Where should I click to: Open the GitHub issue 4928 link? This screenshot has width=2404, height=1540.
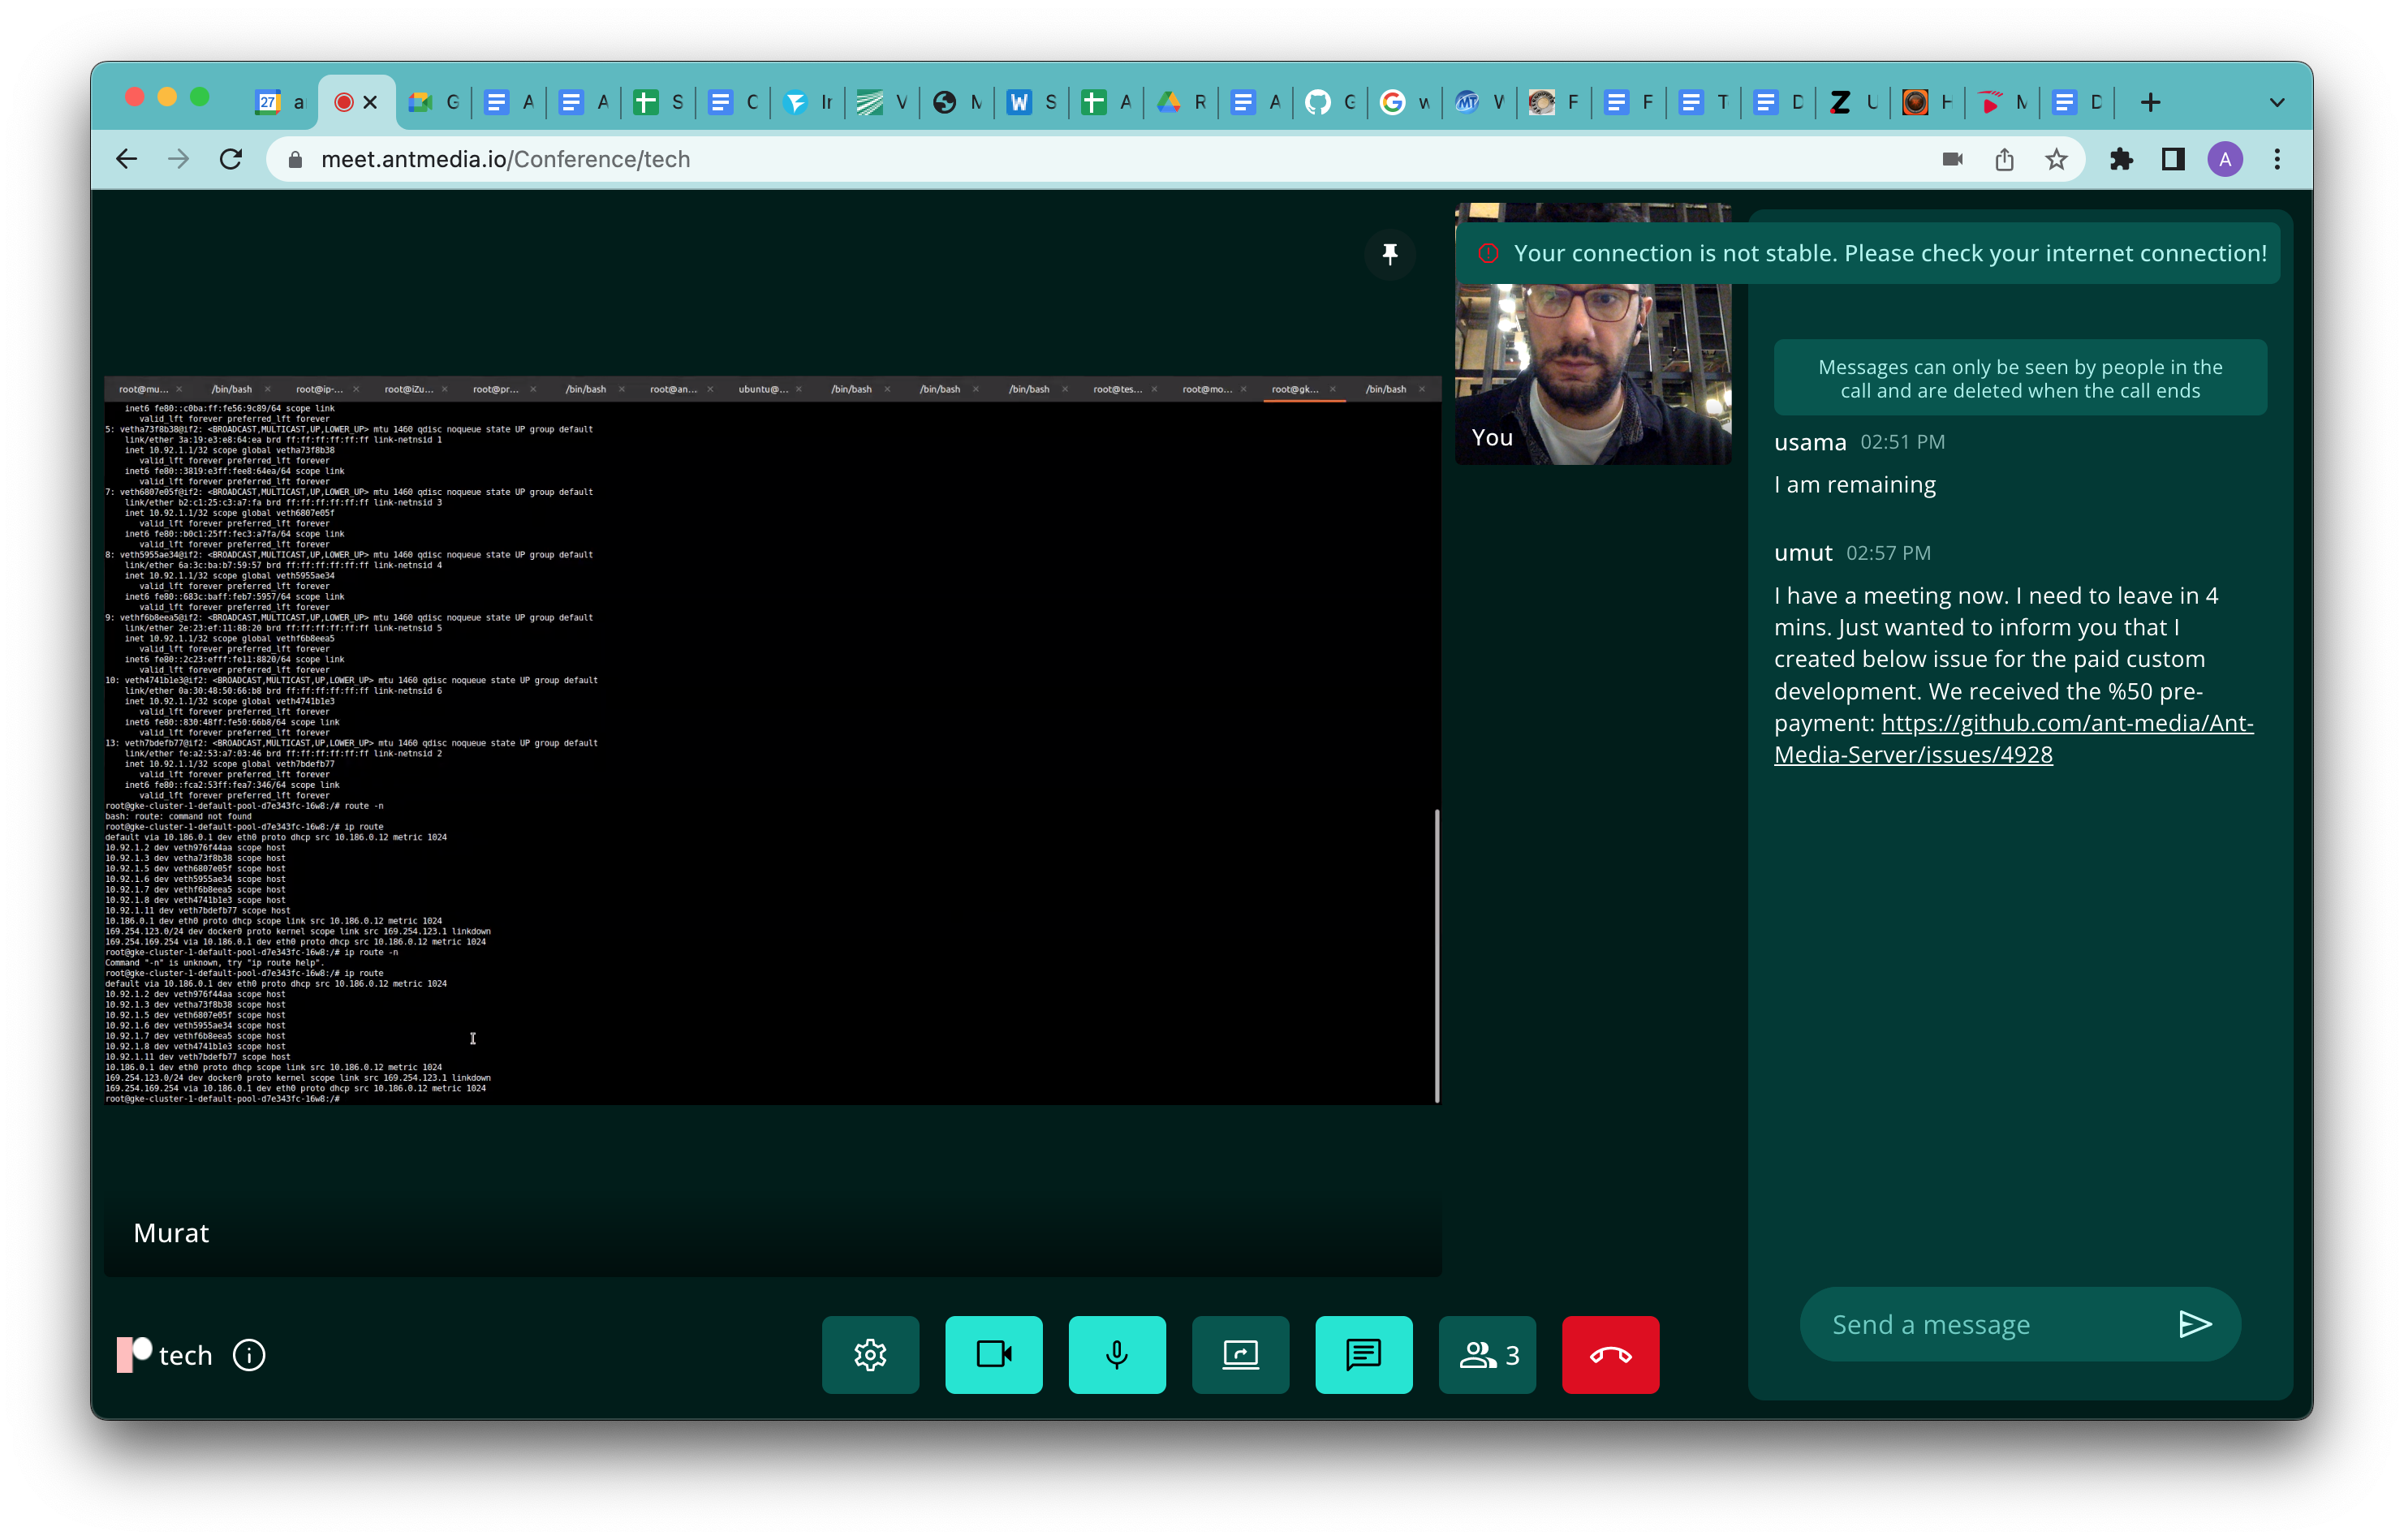(x=2012, y=739)
